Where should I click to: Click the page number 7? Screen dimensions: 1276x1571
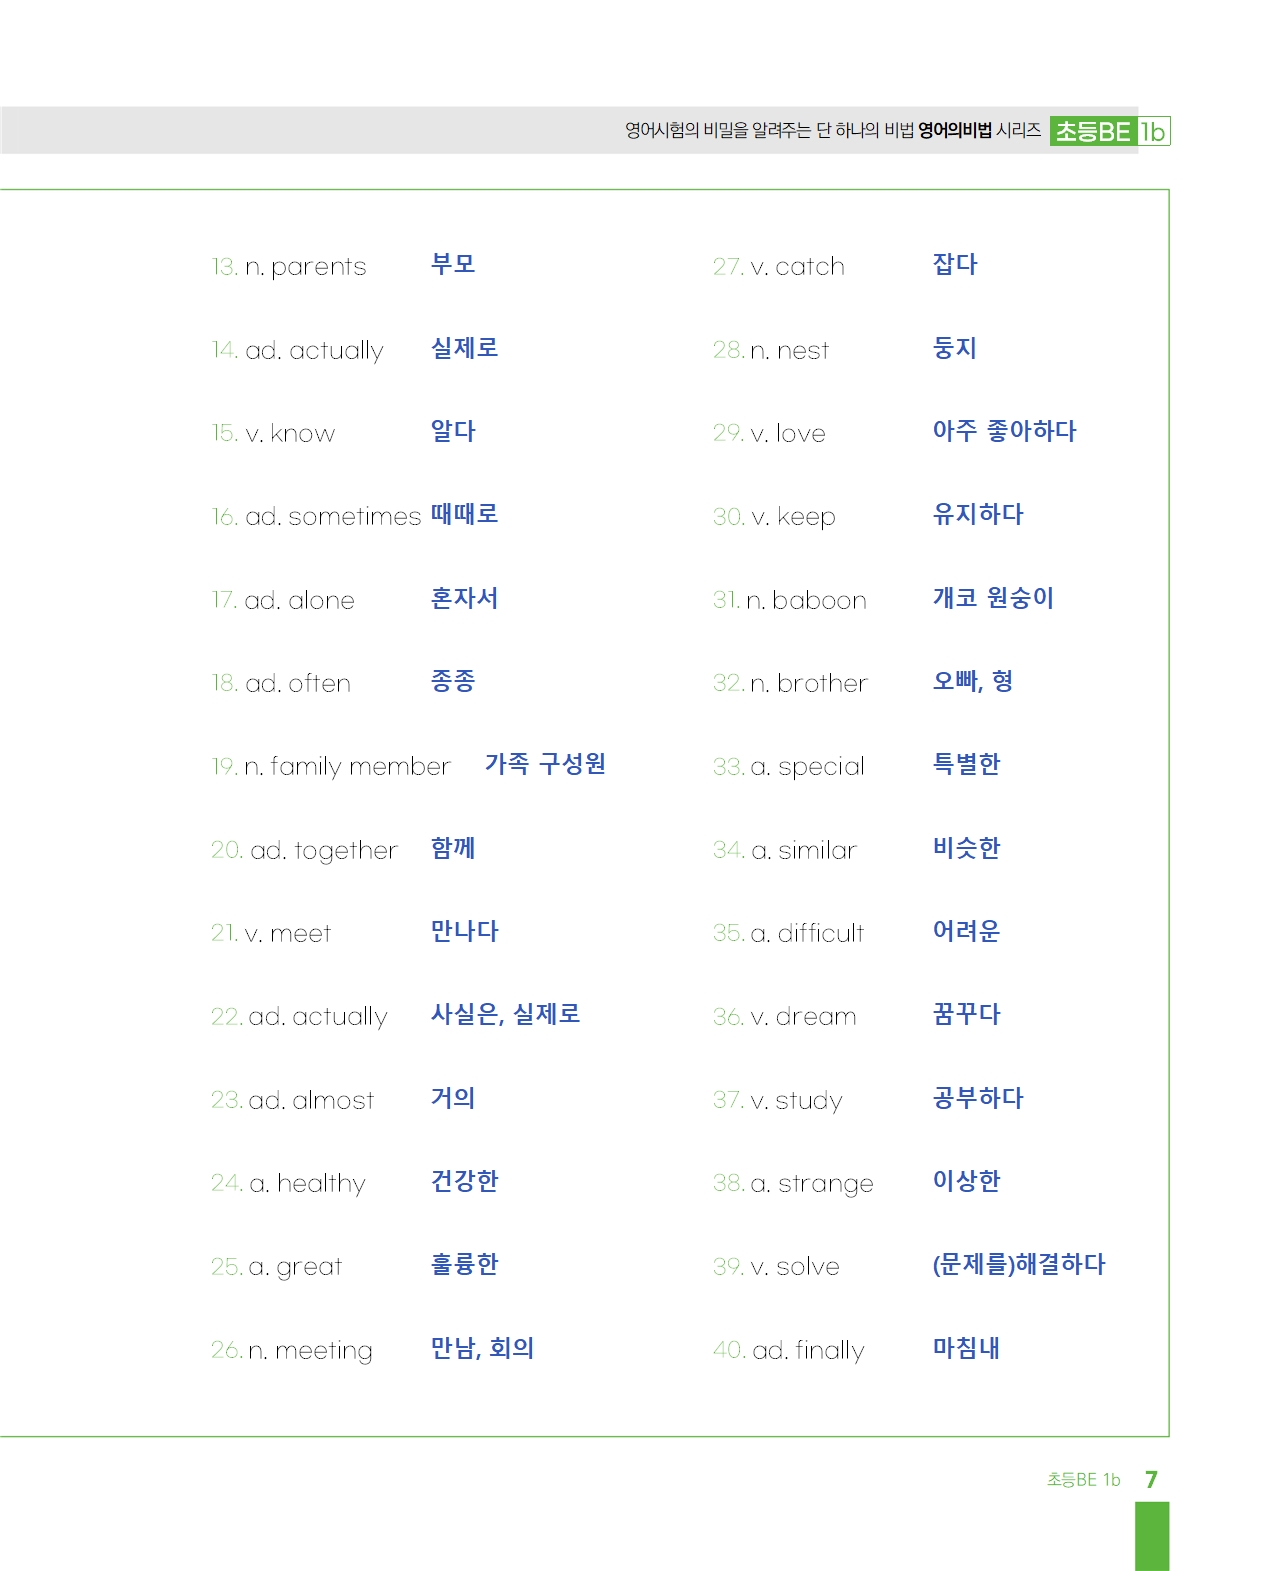pyautogui.click(x=1151, y=1479)
